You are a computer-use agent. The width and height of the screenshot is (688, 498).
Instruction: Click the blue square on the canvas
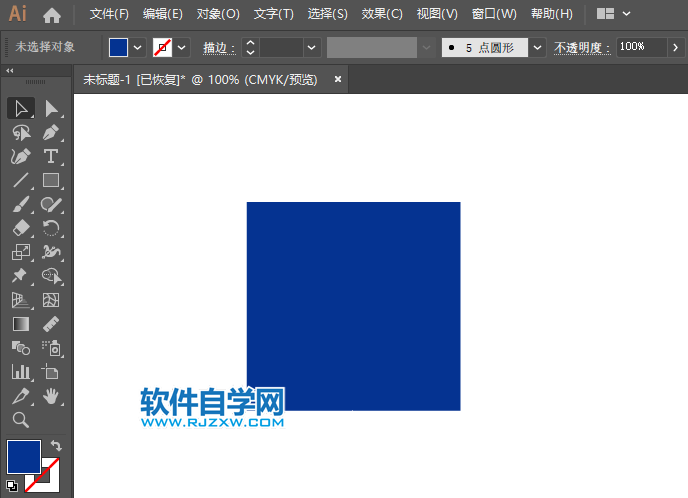click(x=354, y=306)
